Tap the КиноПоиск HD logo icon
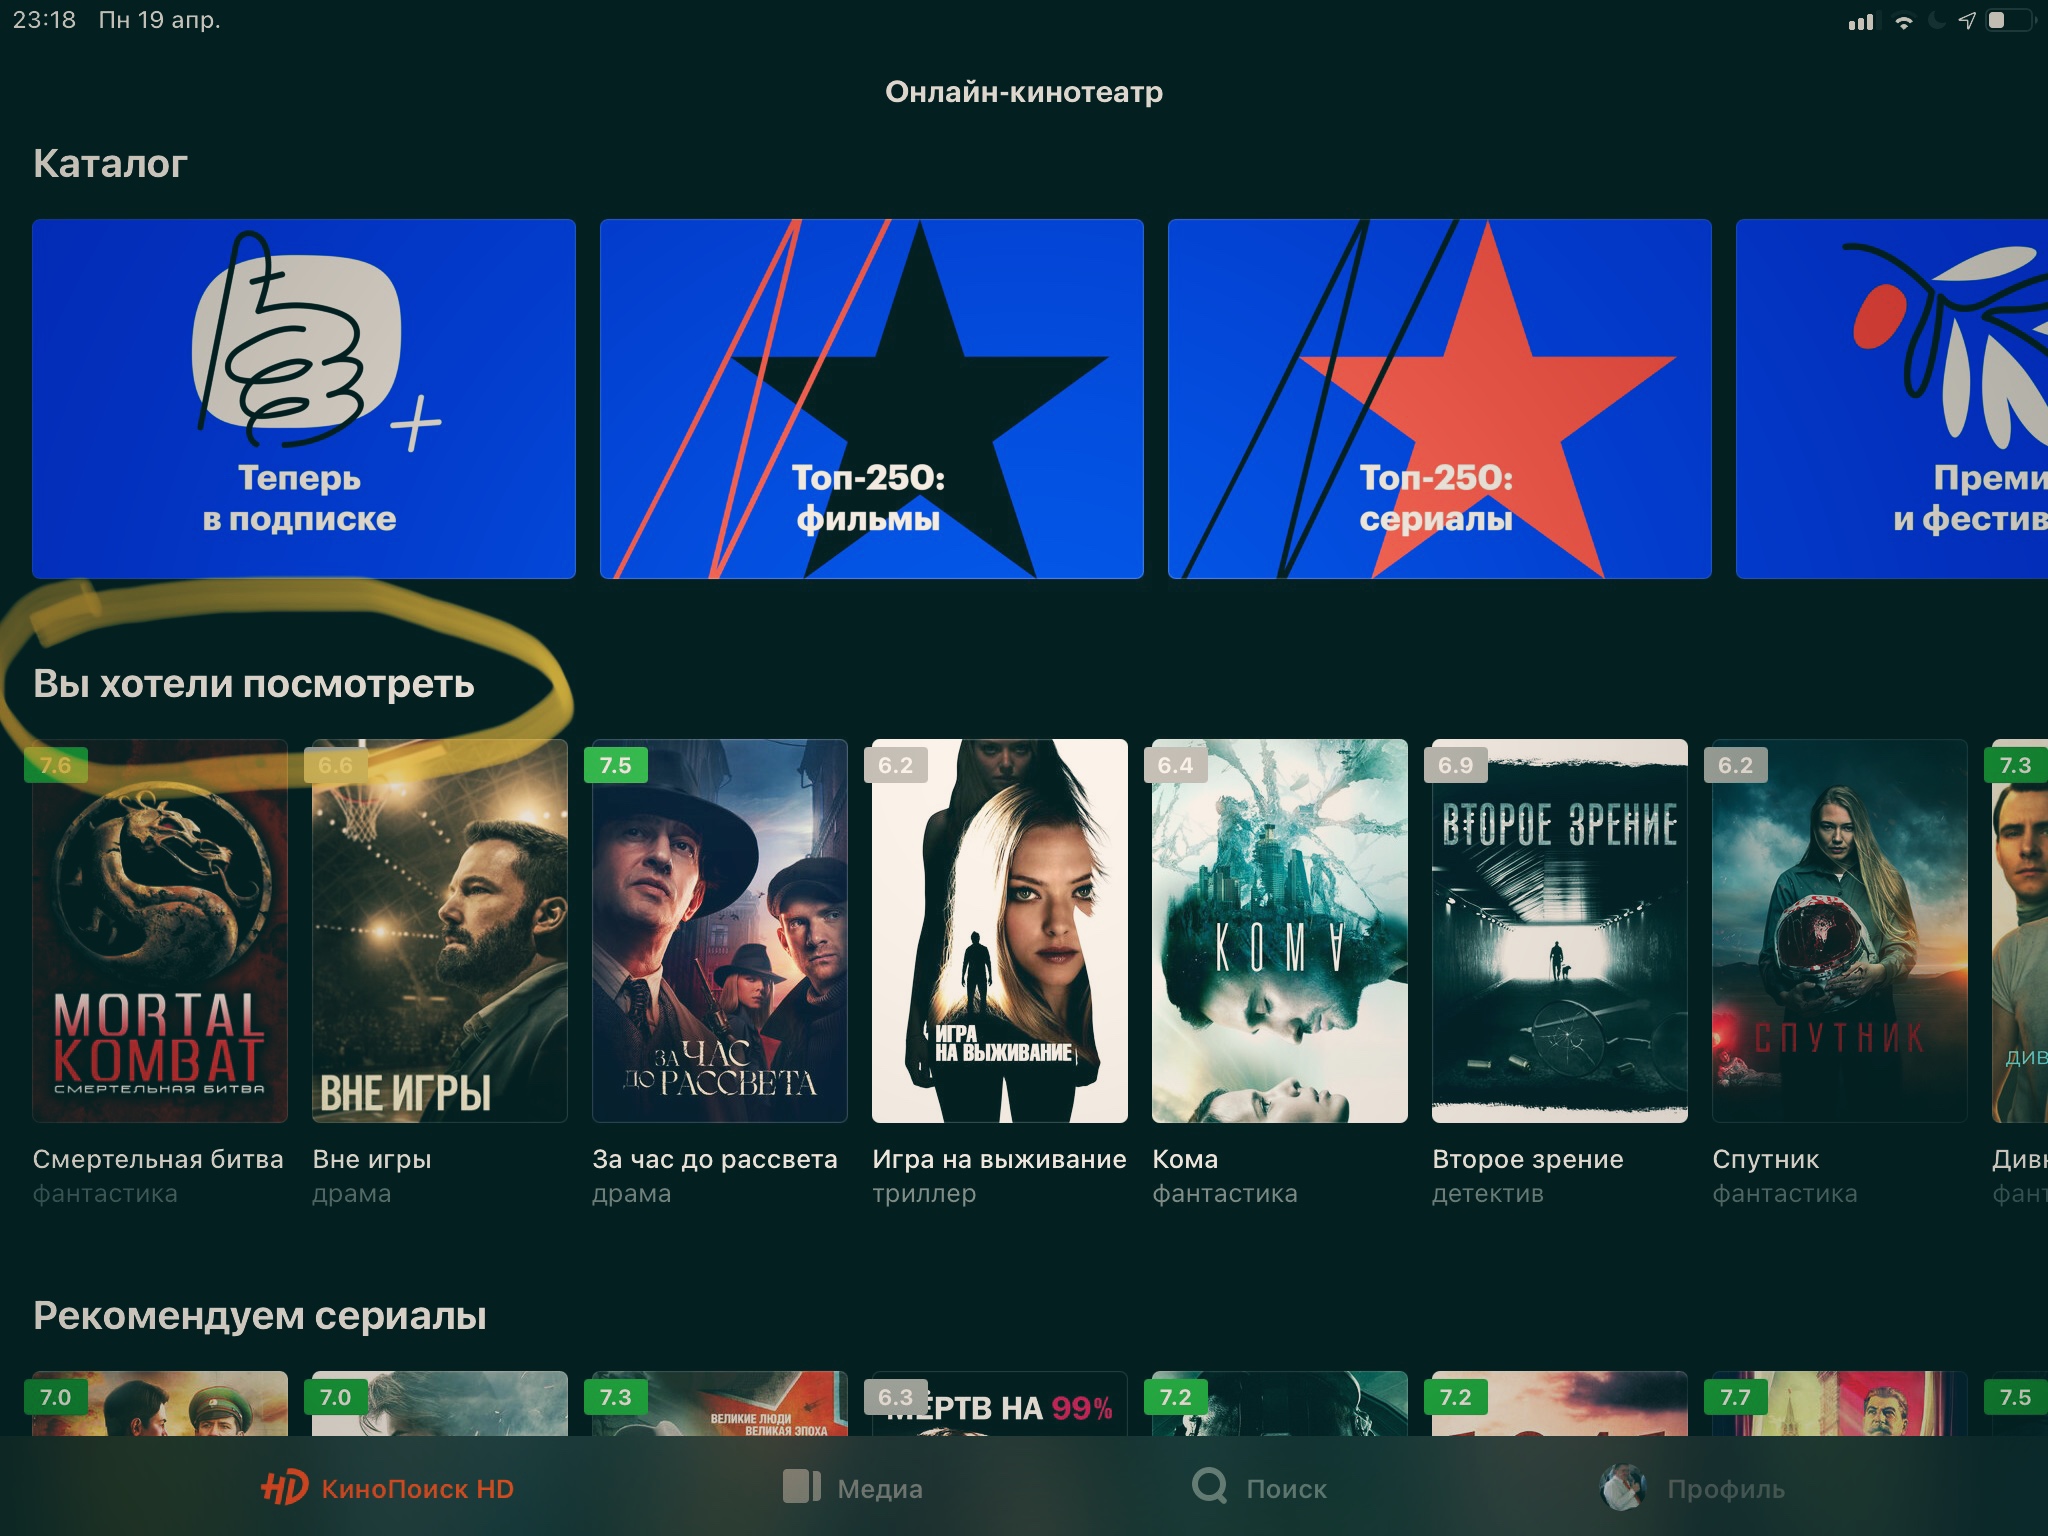Image resolution: width=2048 pixels, height=1536 pixels. coord(284,1488)
